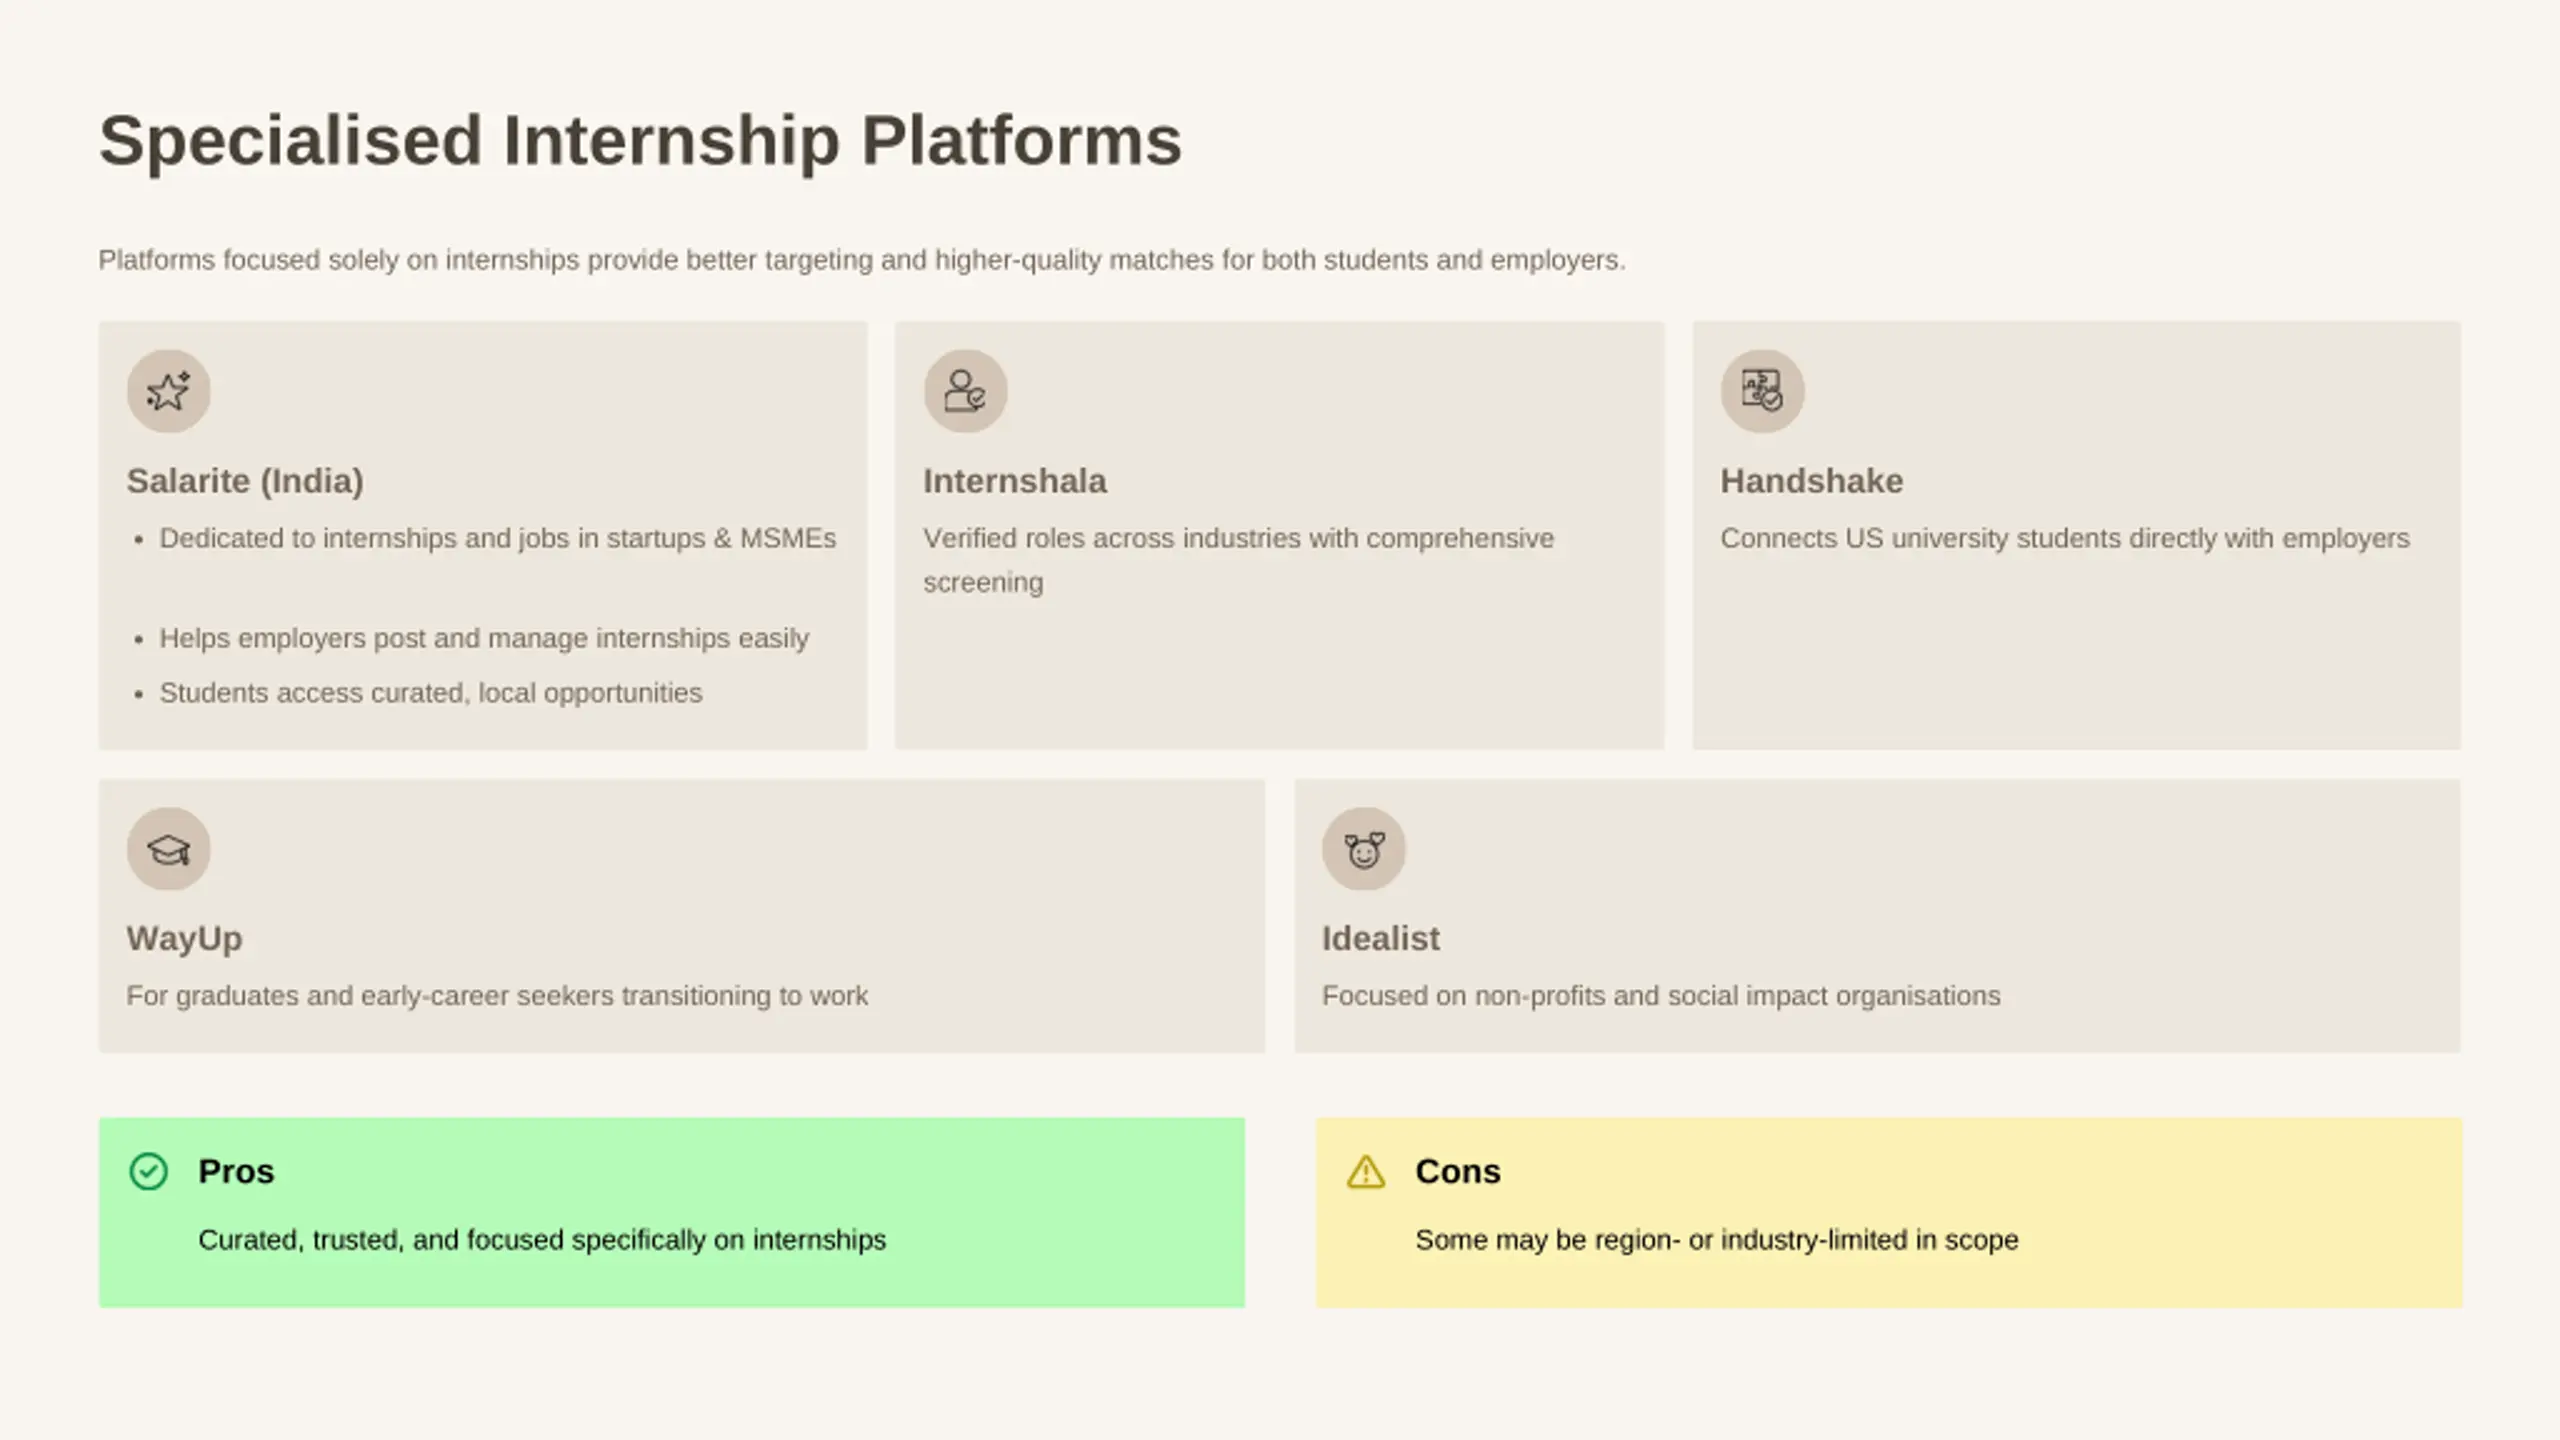Image resolution: width=2560 pixels, height=1440 pixels.
Task: Click the verified user icon above Internshala
Action: pyautogui.click(x=965, y=391)
